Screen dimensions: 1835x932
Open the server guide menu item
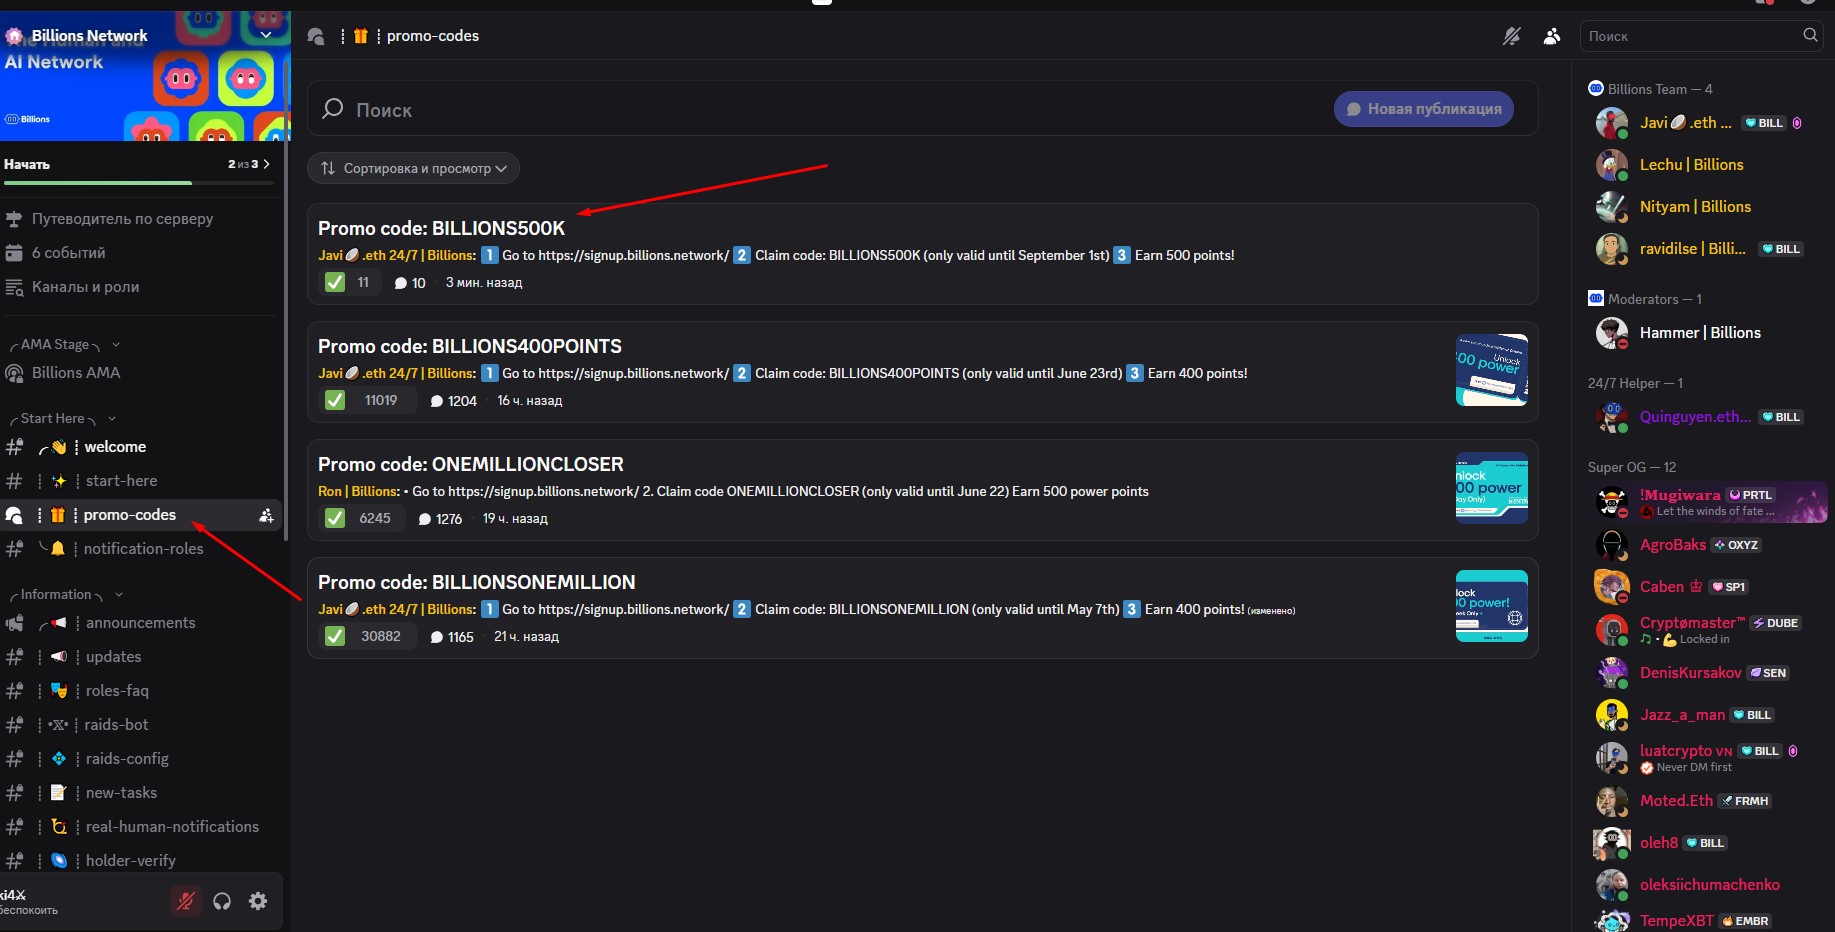[x=122, y=219]
